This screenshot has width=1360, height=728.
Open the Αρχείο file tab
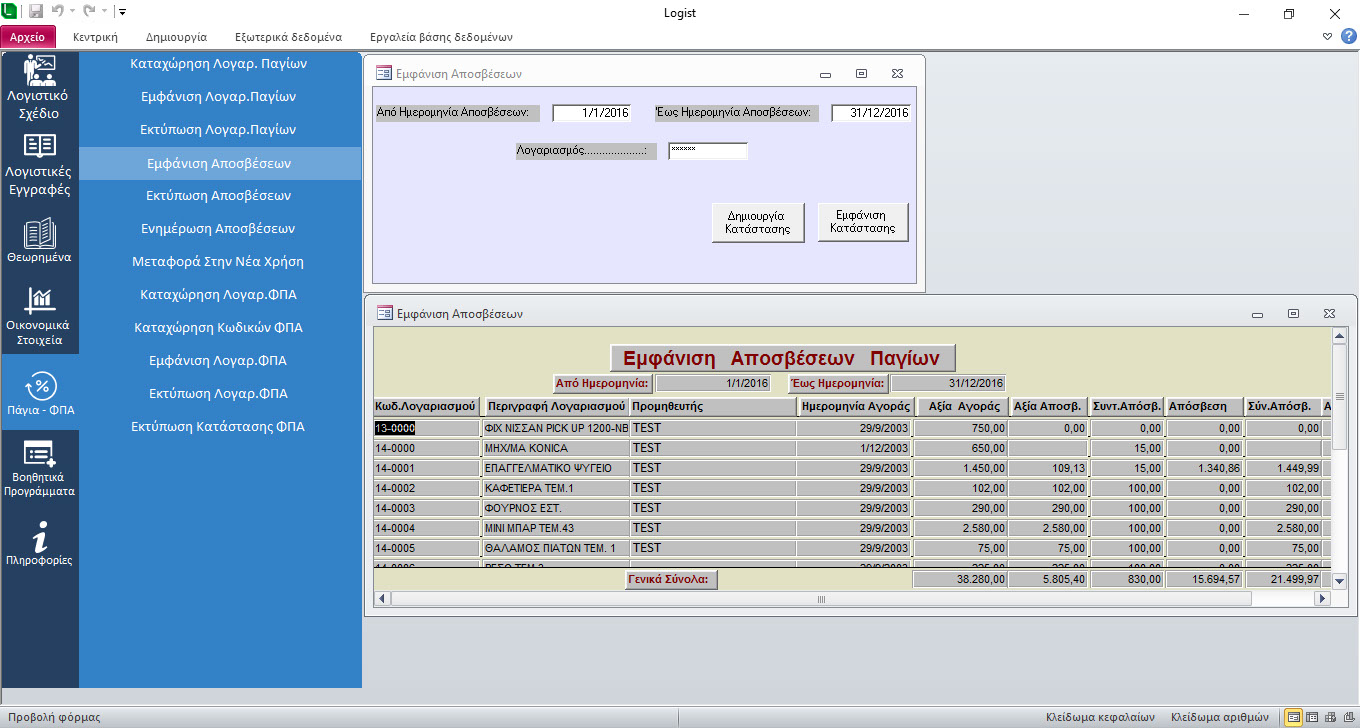[28, 37]
